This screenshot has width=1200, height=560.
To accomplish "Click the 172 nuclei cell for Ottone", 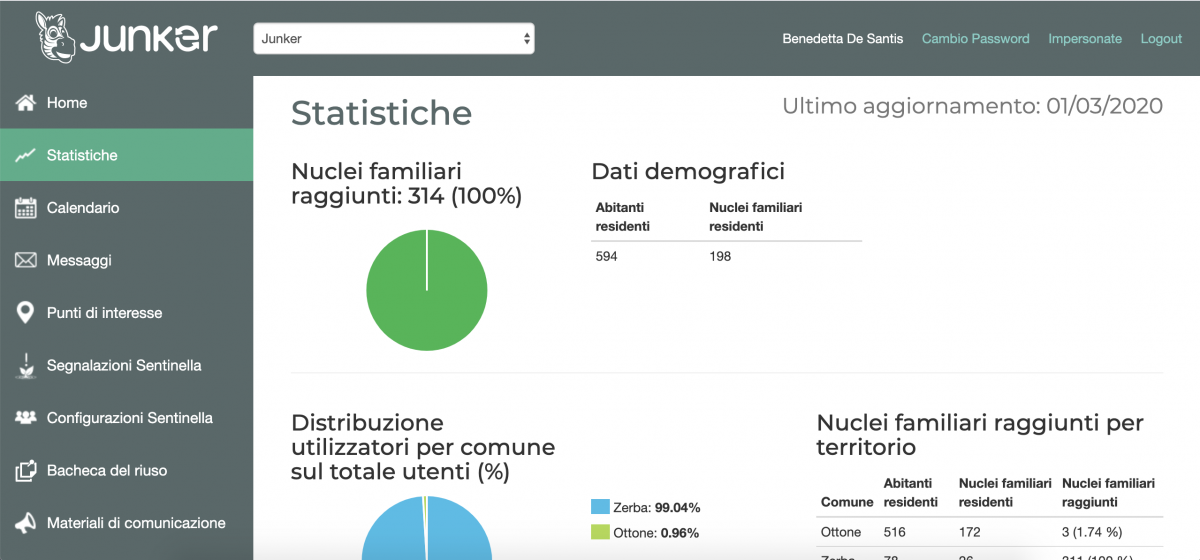I will (x=969, y=532).
